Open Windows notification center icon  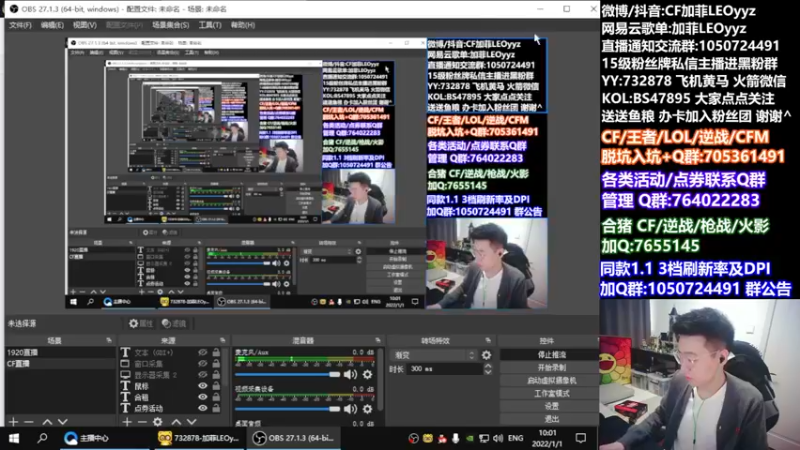pyautogui.click(x=581, y=438)
